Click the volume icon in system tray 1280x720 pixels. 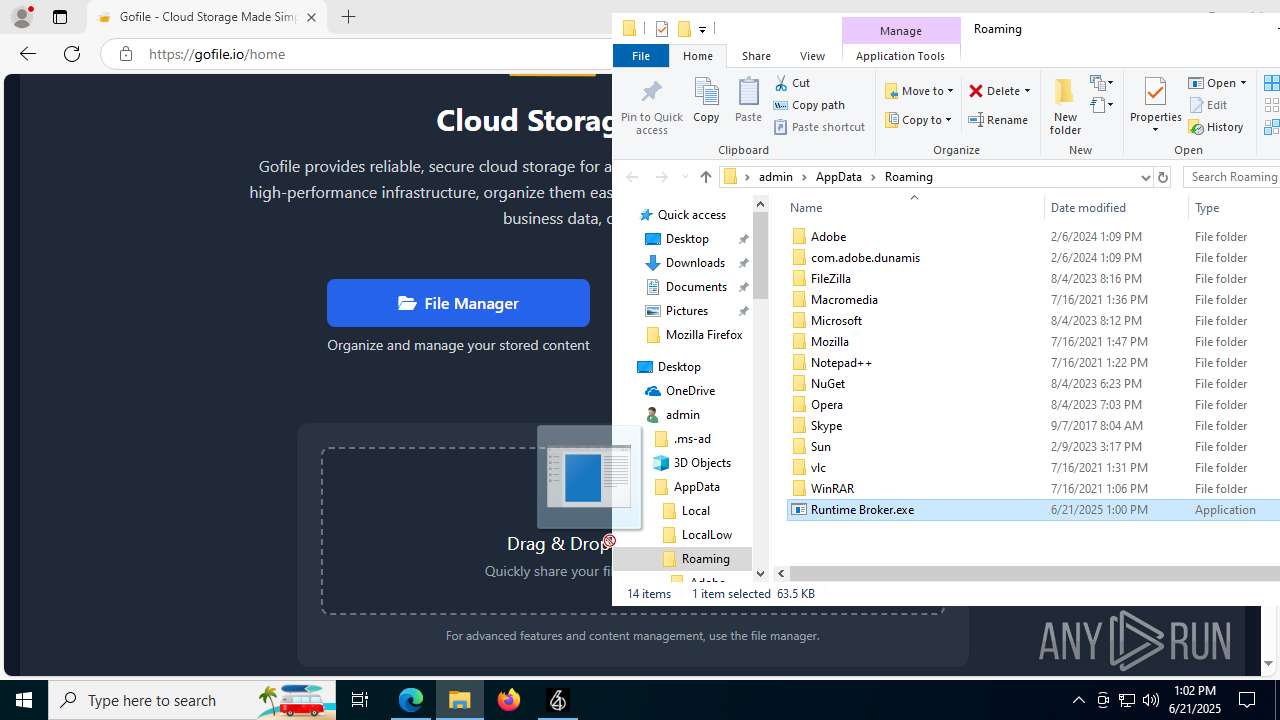[1150, 700]
